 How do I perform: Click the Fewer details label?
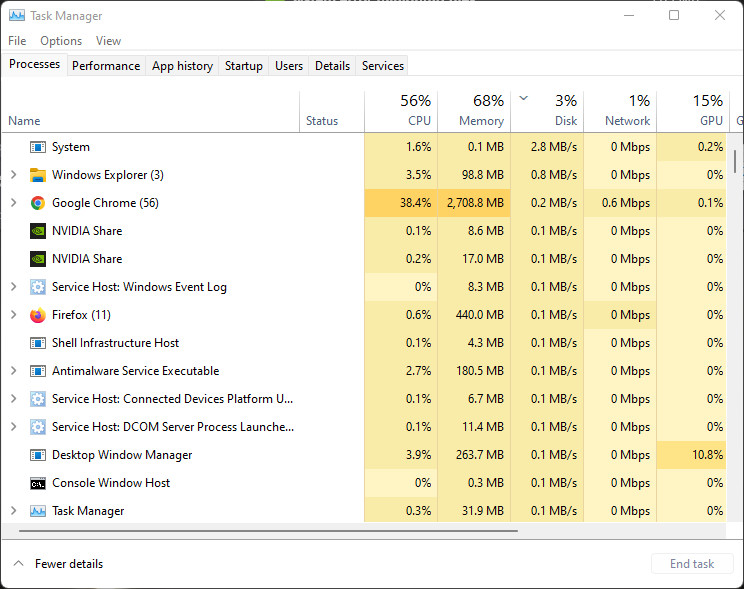(69, 564)
